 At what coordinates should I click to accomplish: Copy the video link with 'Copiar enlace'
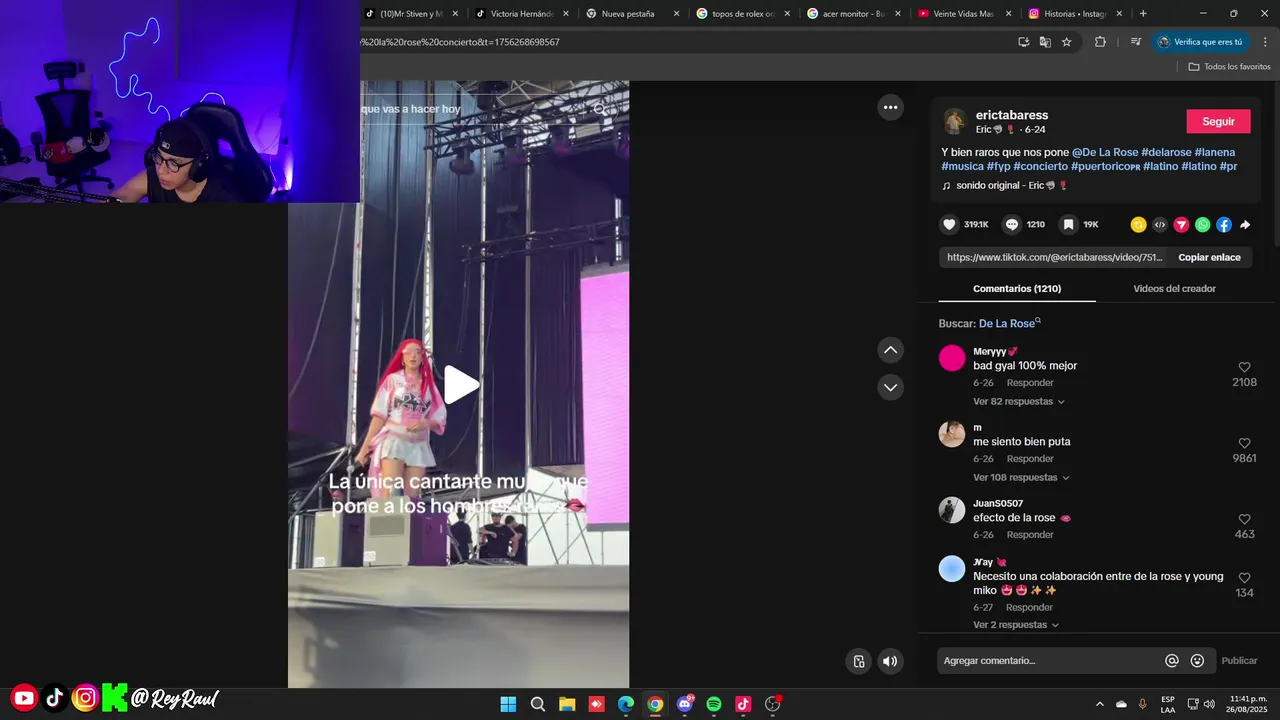coord(1209,257)
